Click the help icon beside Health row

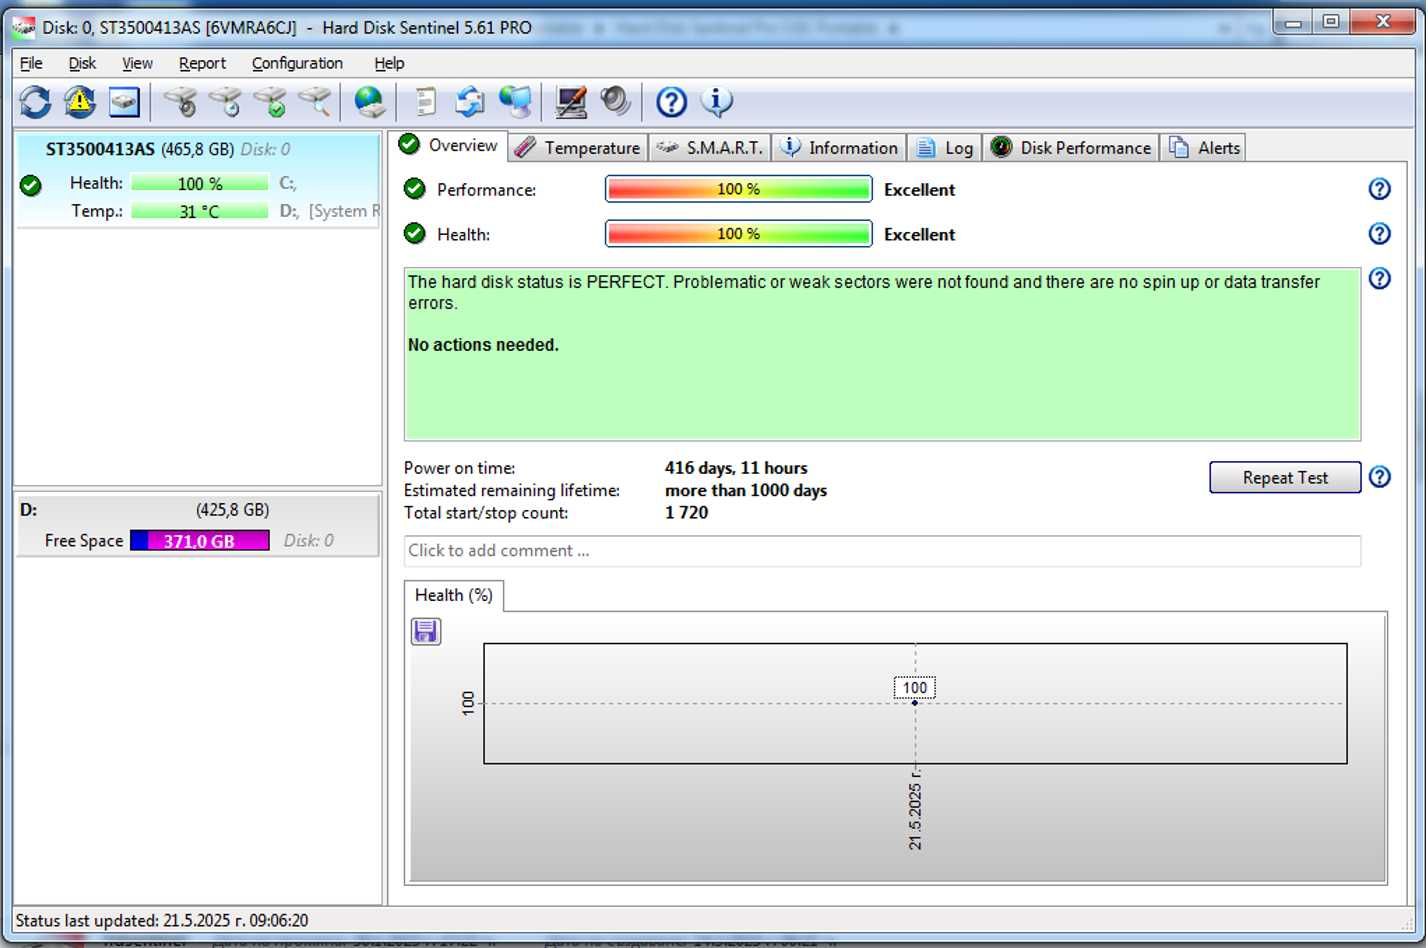[1379, 234]
